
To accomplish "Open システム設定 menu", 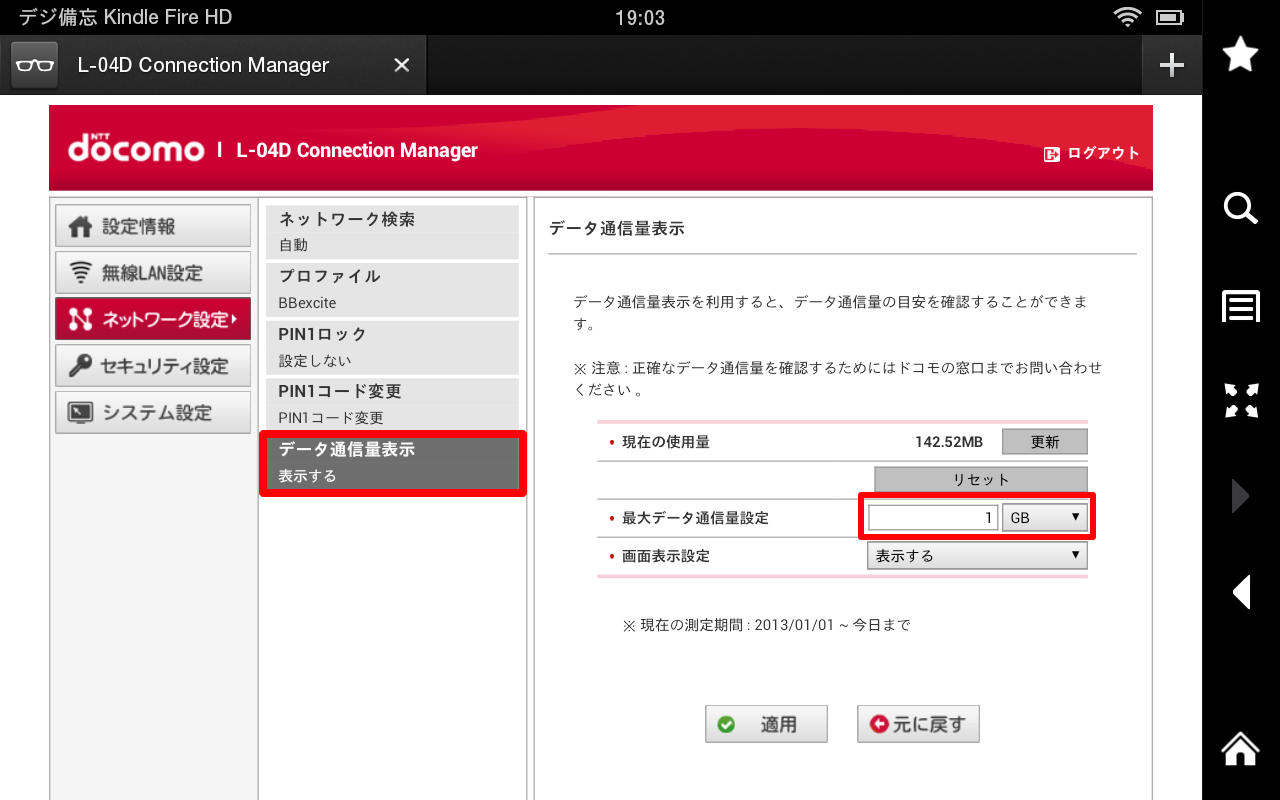I will coord(153,412).
